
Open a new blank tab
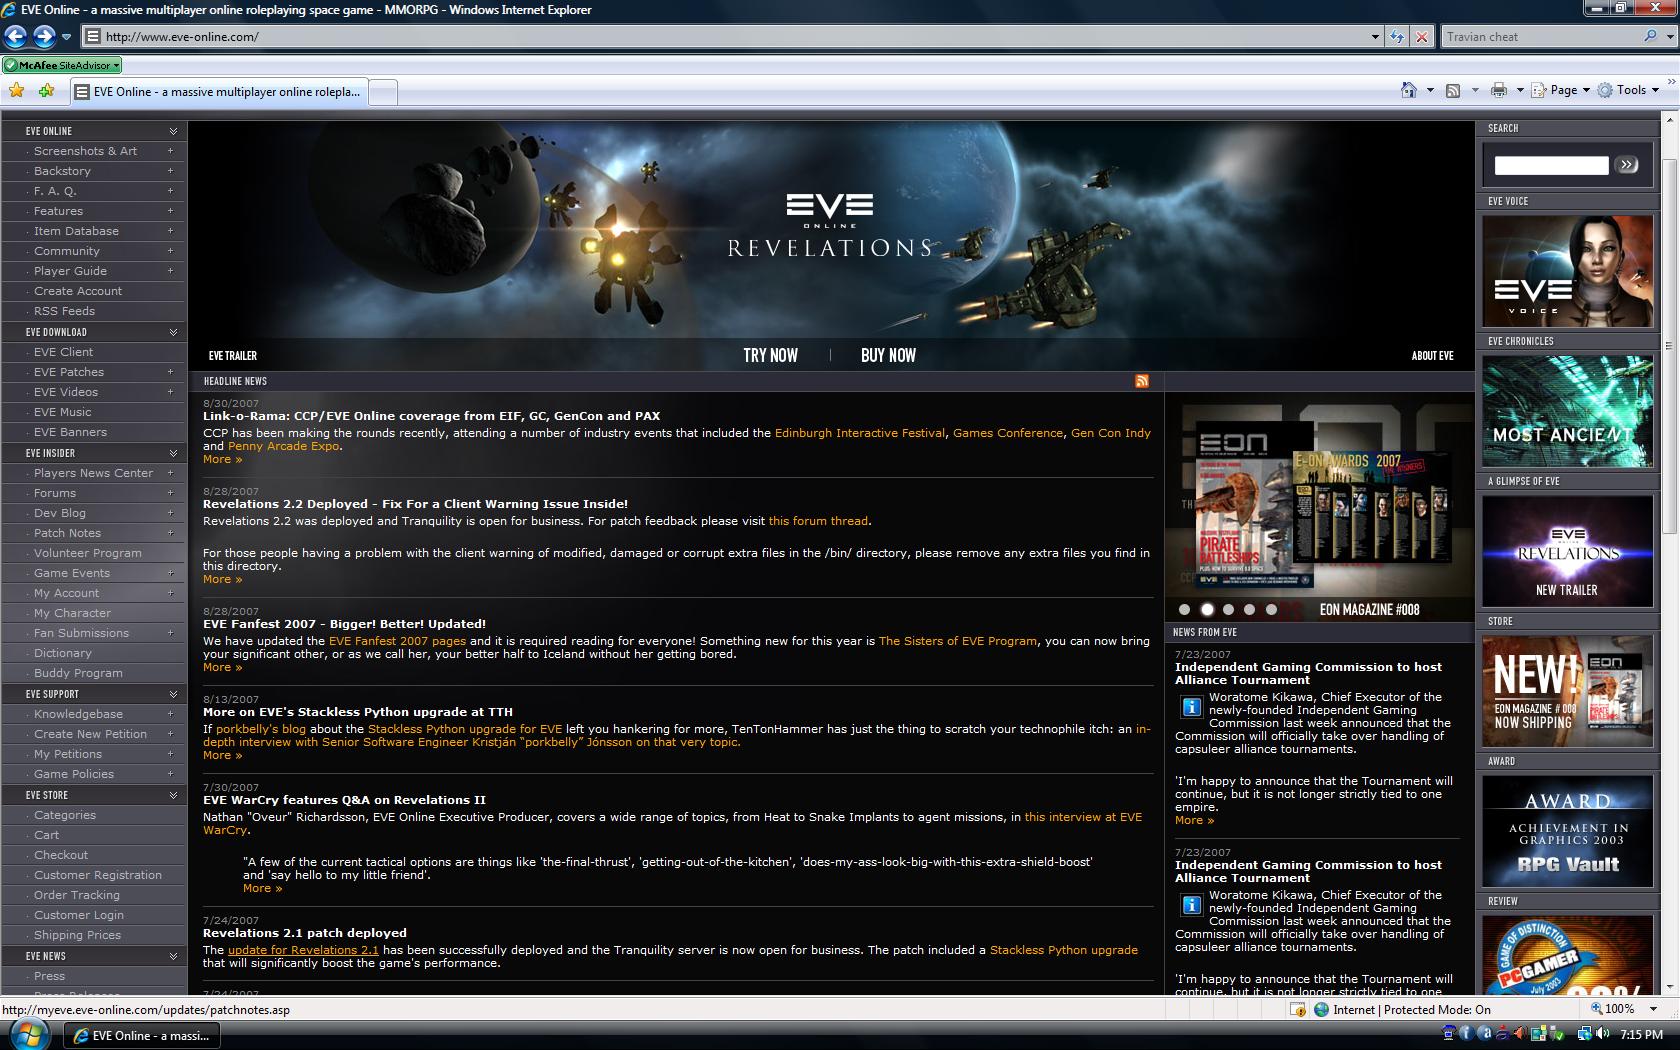(383, 92)
